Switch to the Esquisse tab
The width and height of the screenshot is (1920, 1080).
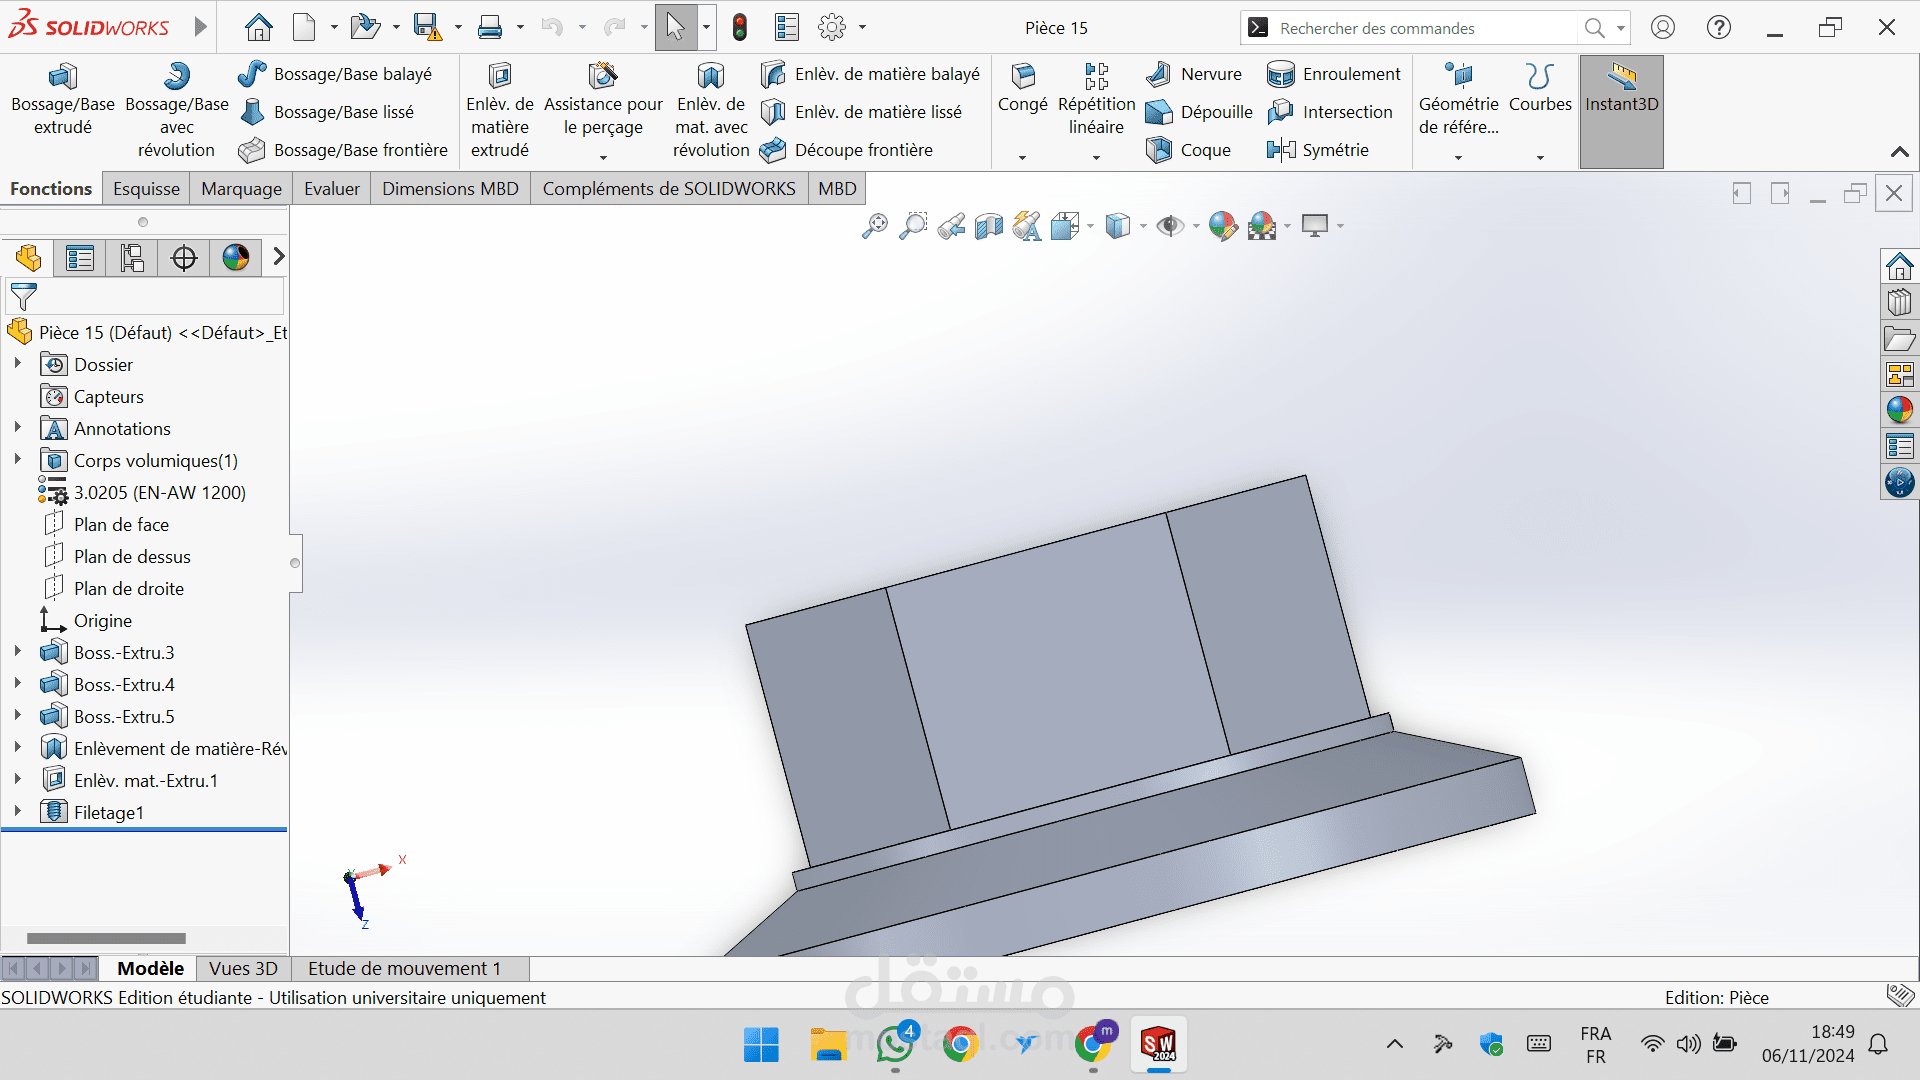(x=146, y=189)
